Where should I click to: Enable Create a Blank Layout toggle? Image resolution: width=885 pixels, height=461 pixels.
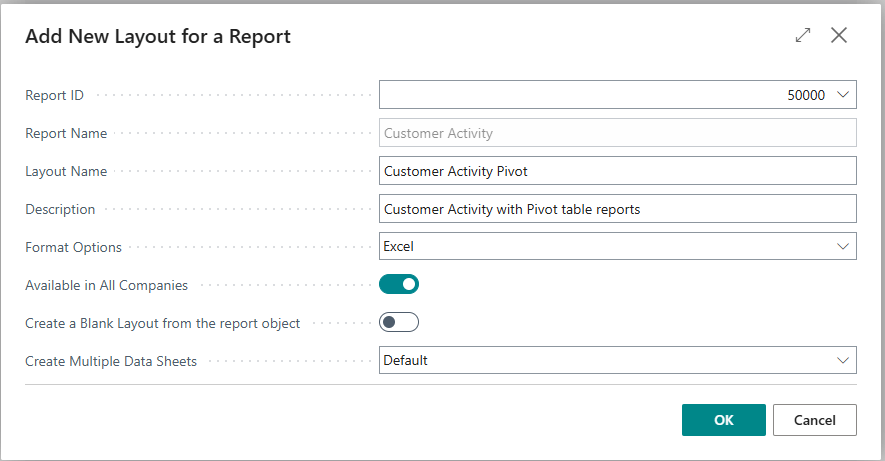[398, 322]
